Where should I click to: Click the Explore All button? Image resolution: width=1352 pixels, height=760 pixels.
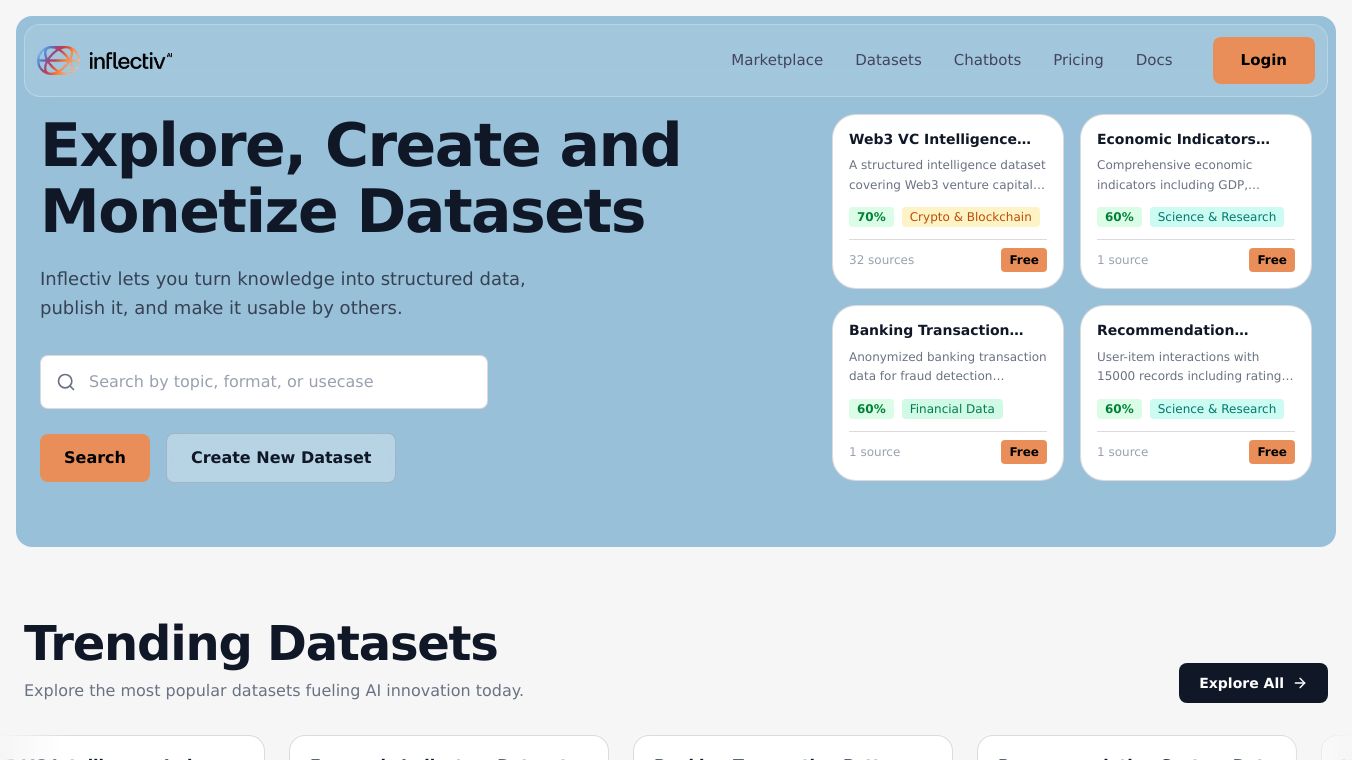point(1252,683)
